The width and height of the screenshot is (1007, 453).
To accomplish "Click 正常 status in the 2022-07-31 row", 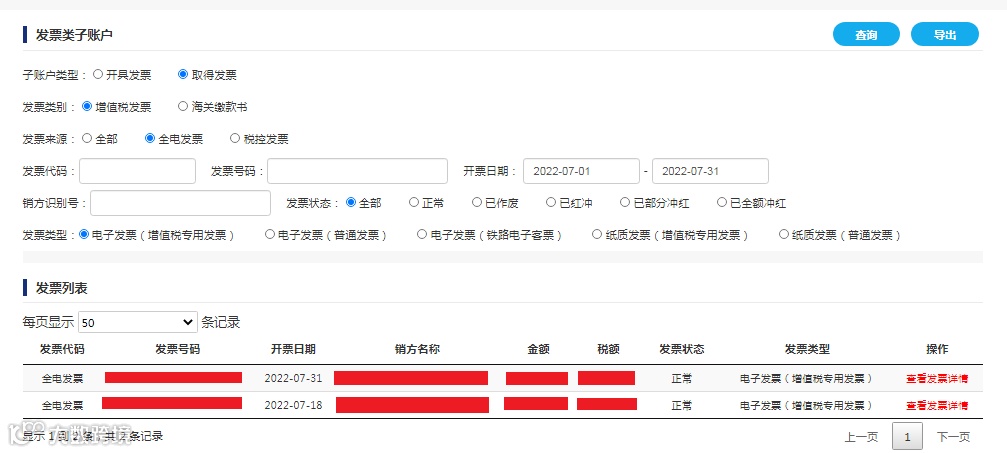I will pos(681,378).
